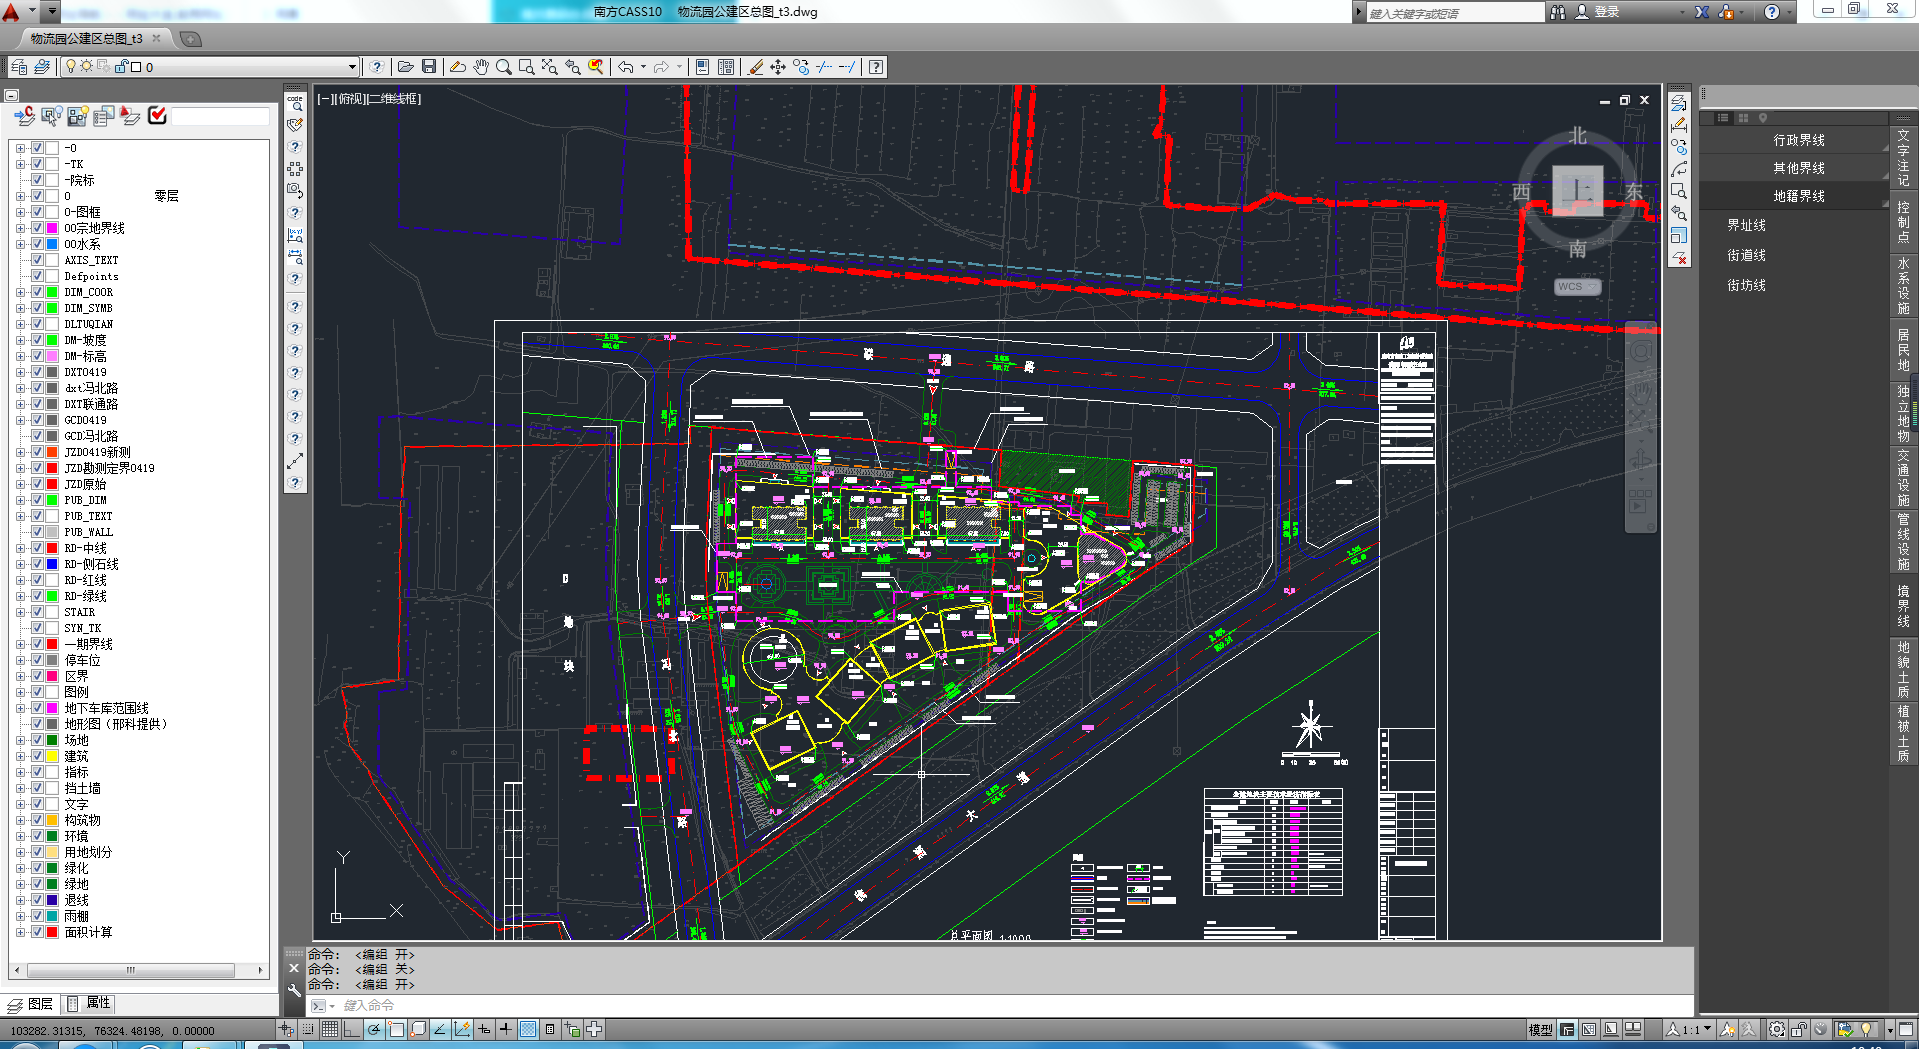This screenshot has height=1049, width=1919.
Task: Click yellow color swatch of 建筑 layer
Action: click(52, 756)
